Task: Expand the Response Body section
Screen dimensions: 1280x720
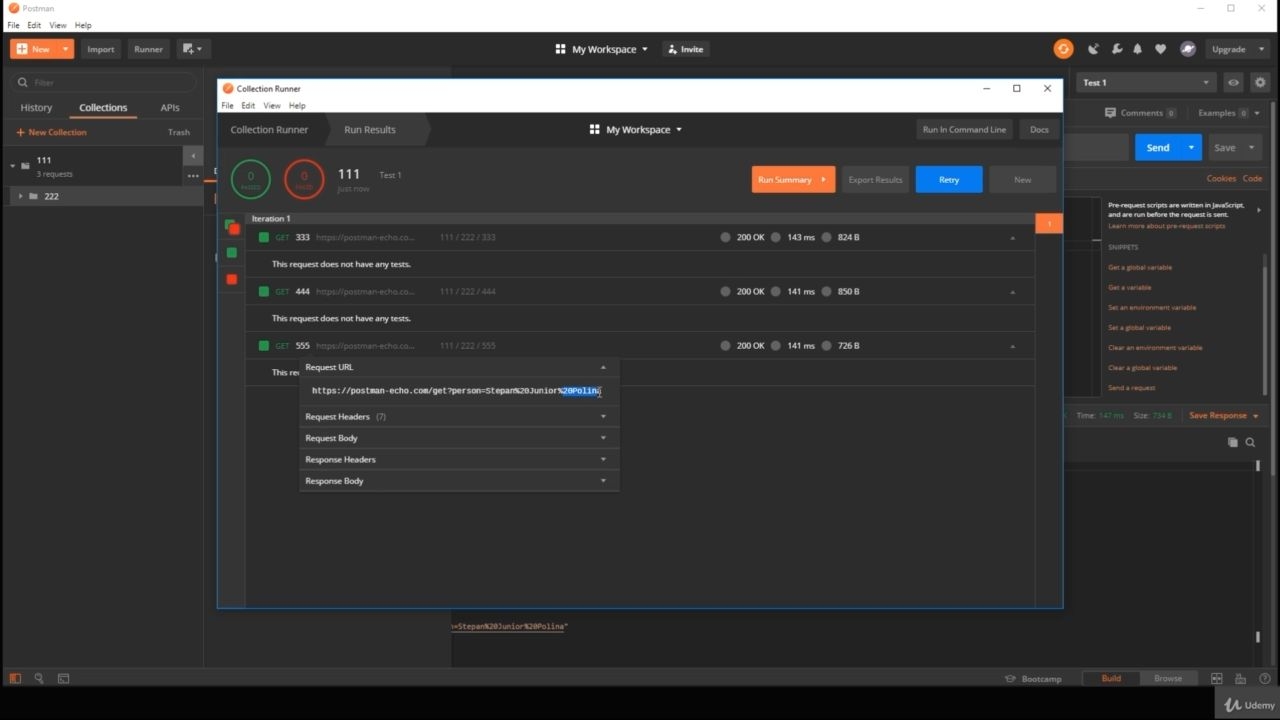Action: pos(459,481)
